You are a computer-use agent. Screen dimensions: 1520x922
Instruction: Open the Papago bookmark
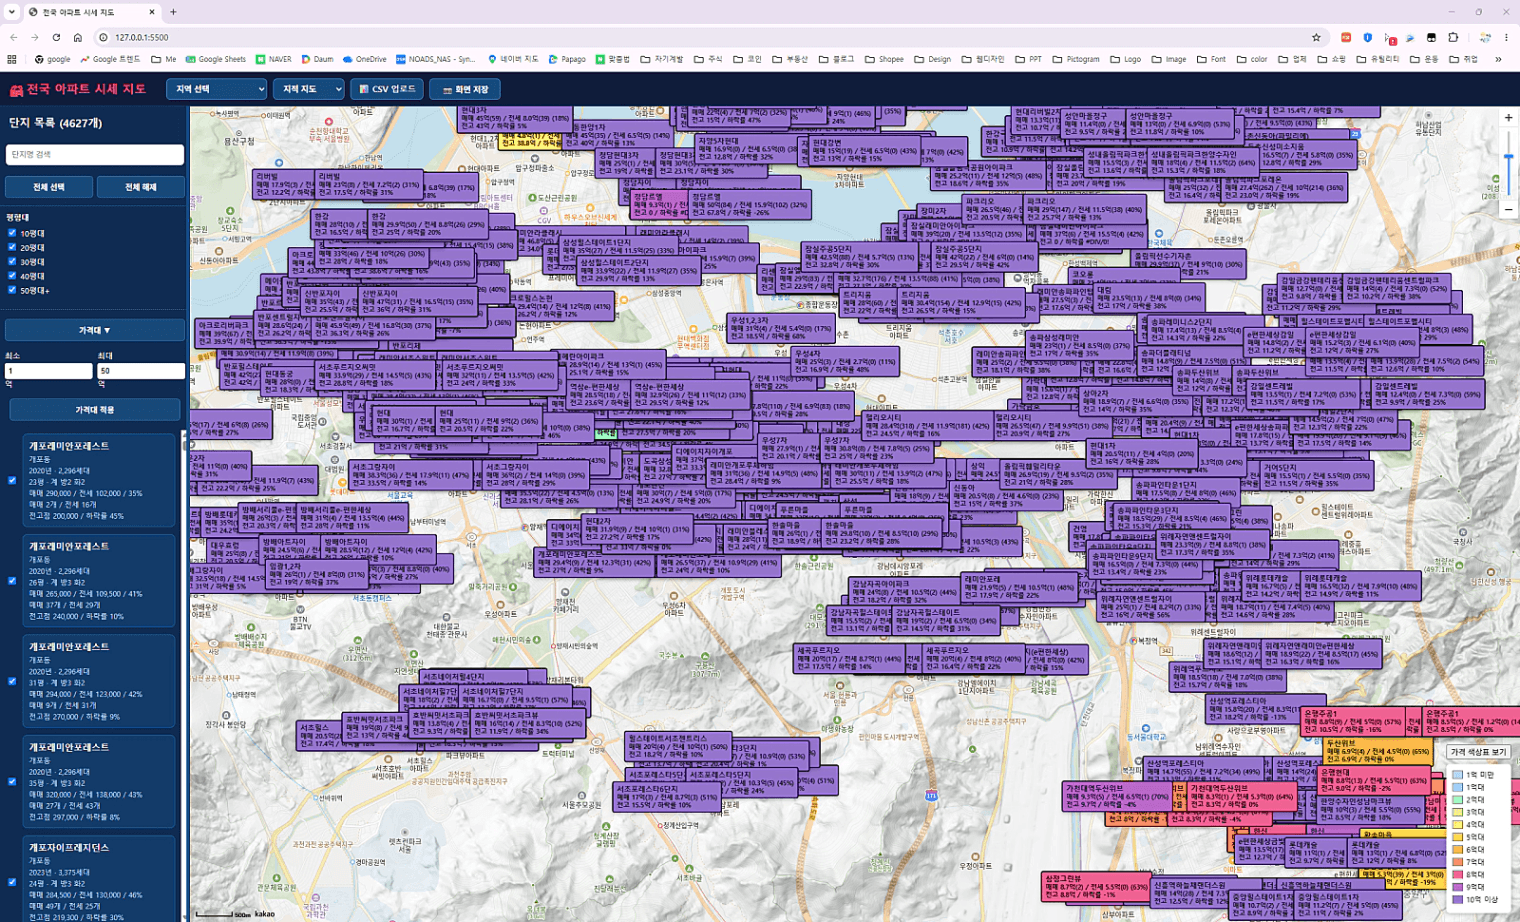[567, 59]
